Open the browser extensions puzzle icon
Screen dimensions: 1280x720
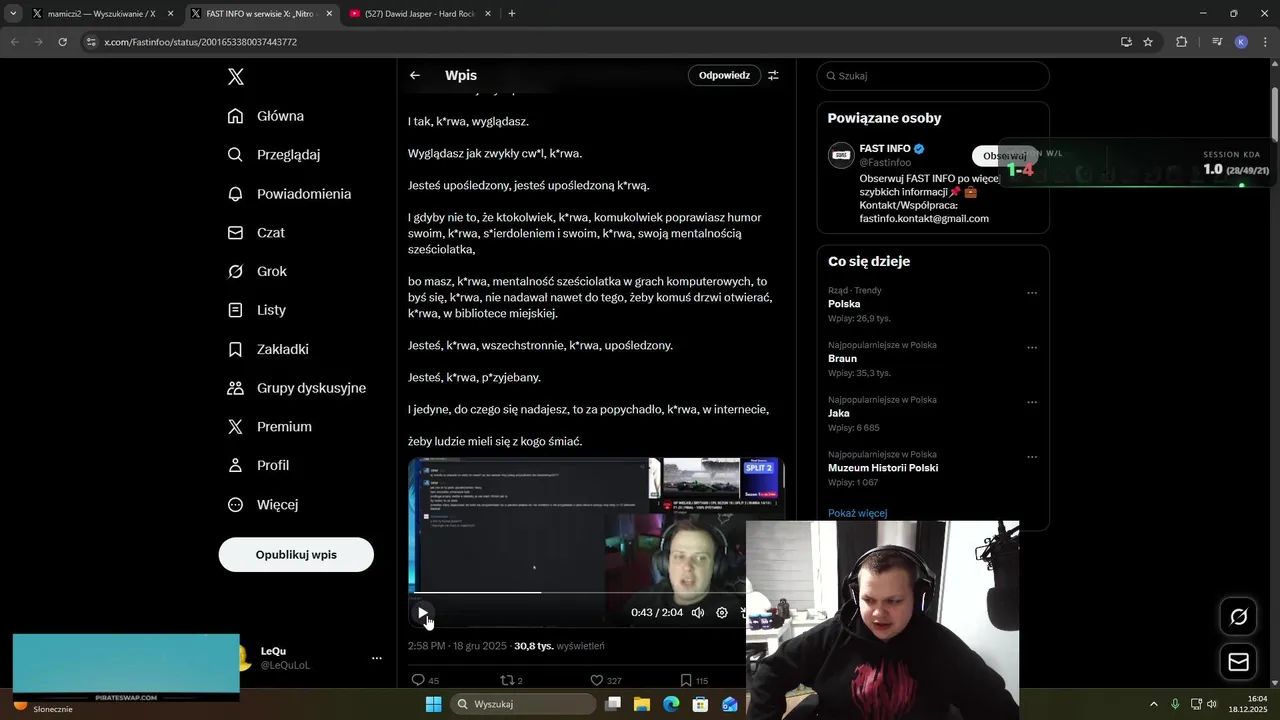tap(1182, 42)
